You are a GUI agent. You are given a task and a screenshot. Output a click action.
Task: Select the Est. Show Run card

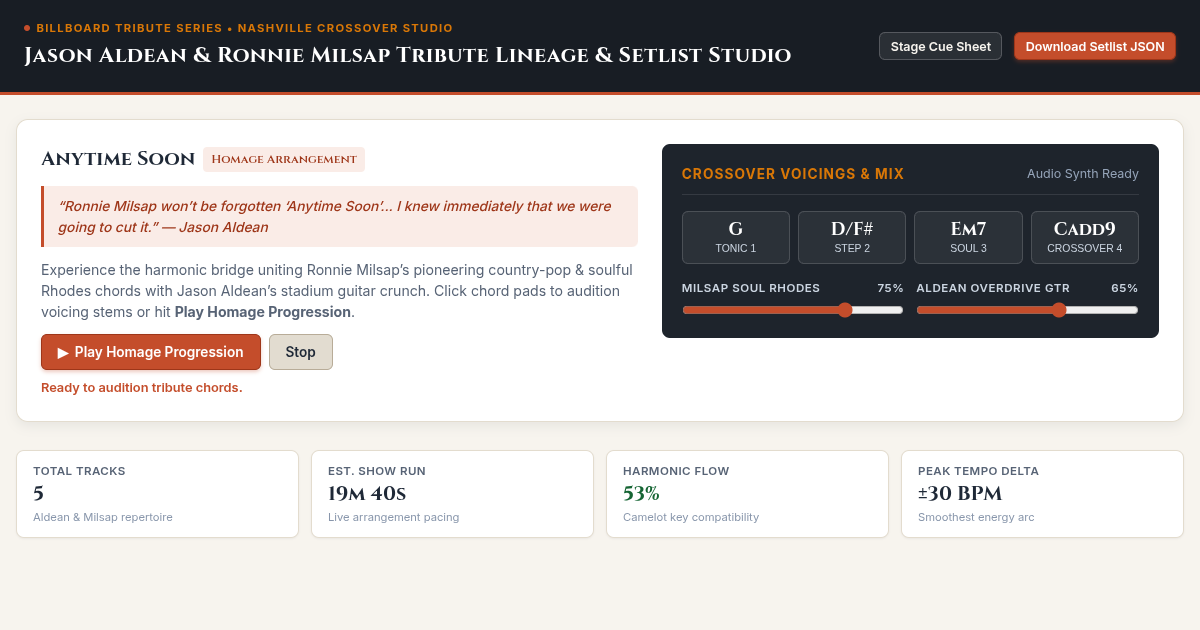[x=453, y=494]
